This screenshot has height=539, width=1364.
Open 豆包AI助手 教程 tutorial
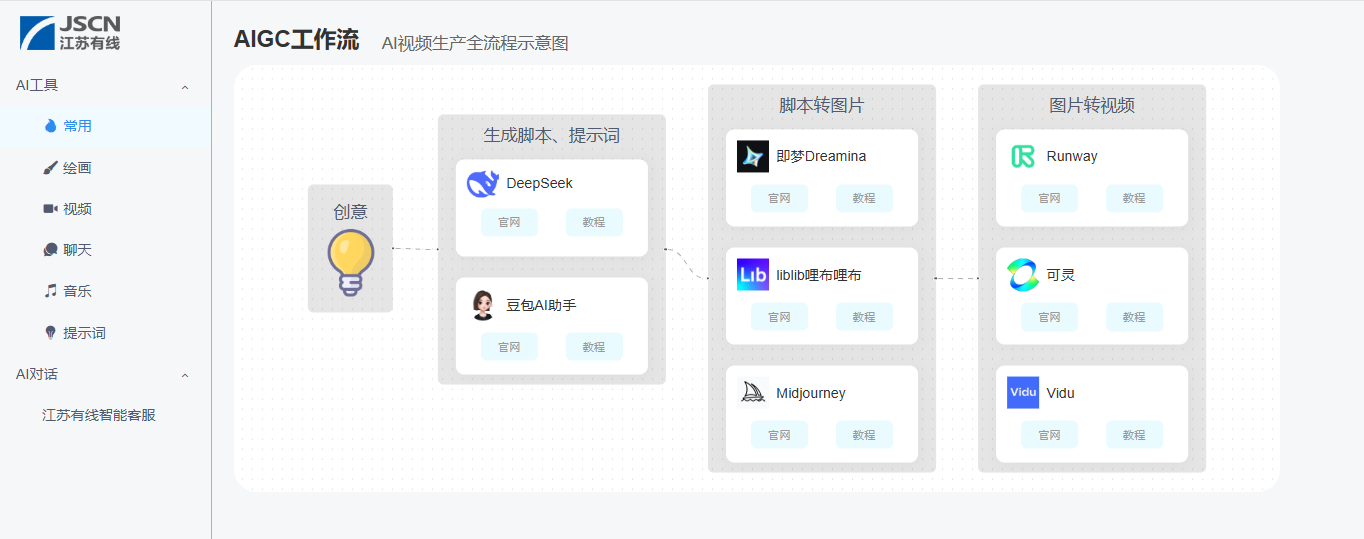click(594, 347)
